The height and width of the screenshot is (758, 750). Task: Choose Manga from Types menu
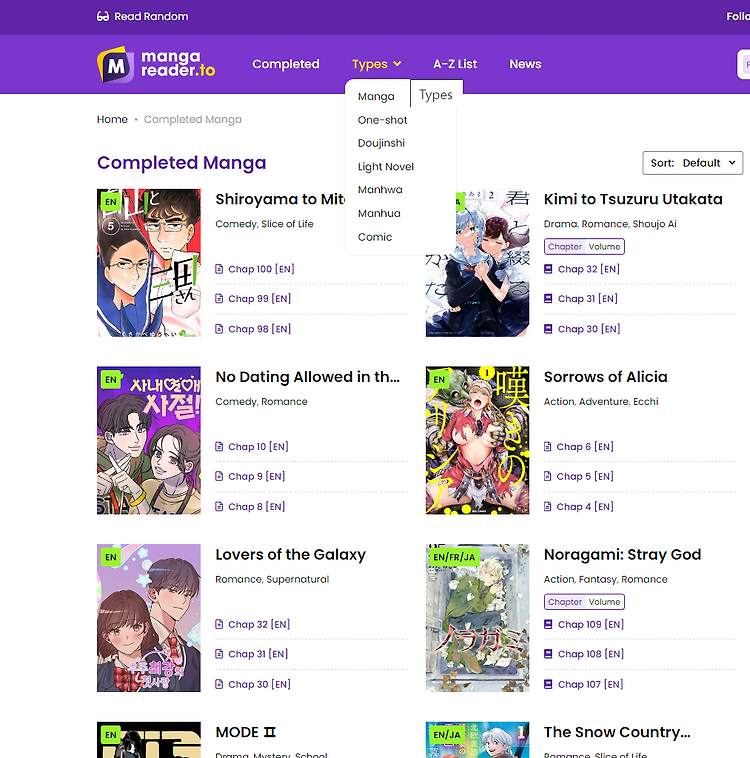pyautogui.click(x=376, y=97)
